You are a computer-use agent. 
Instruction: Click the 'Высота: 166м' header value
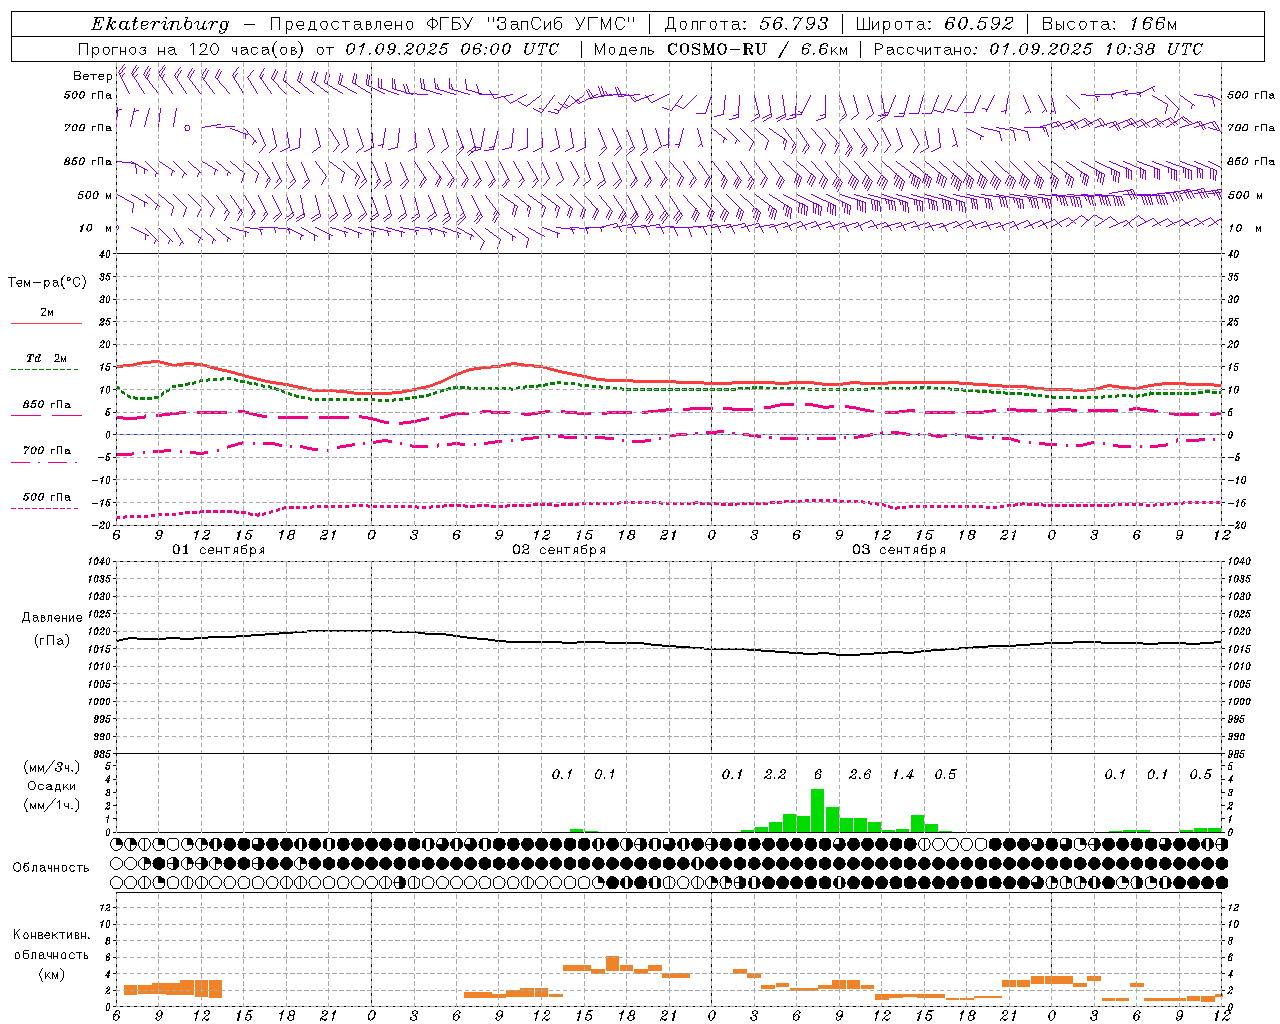1109,24
